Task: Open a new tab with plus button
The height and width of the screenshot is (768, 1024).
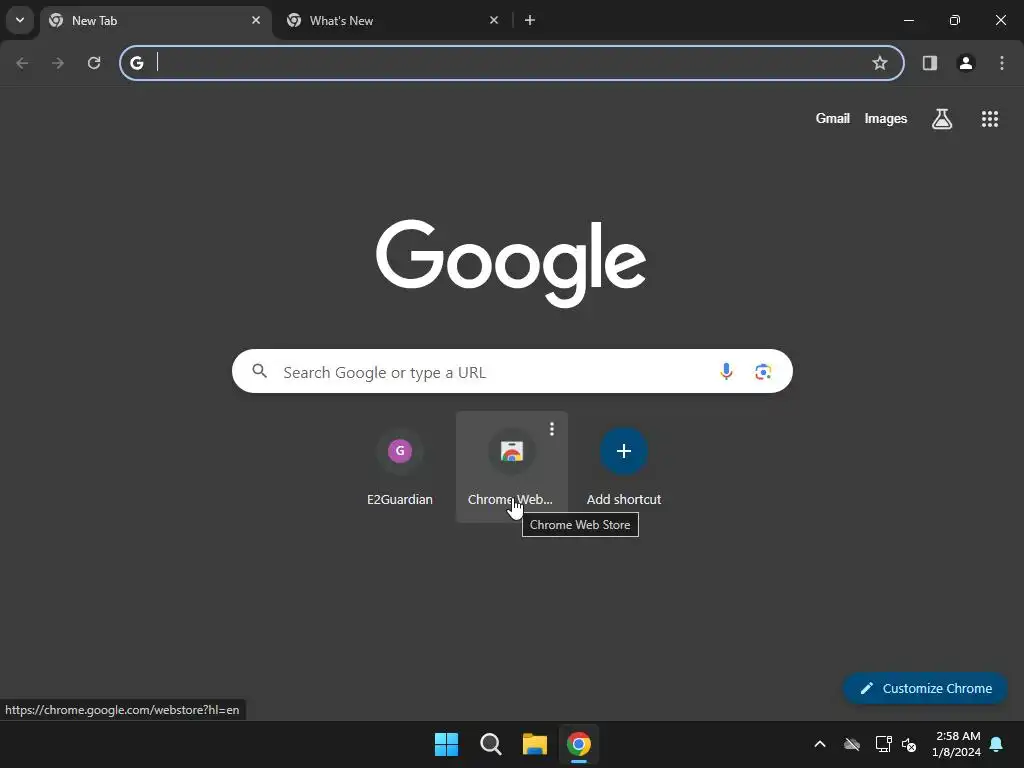Action: (530, 20)
